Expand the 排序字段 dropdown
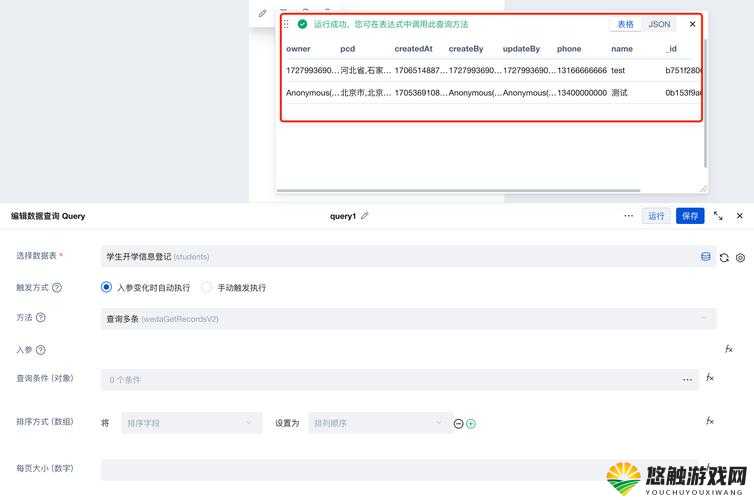Viewport: 754px width, 500px height. [192, 423]
